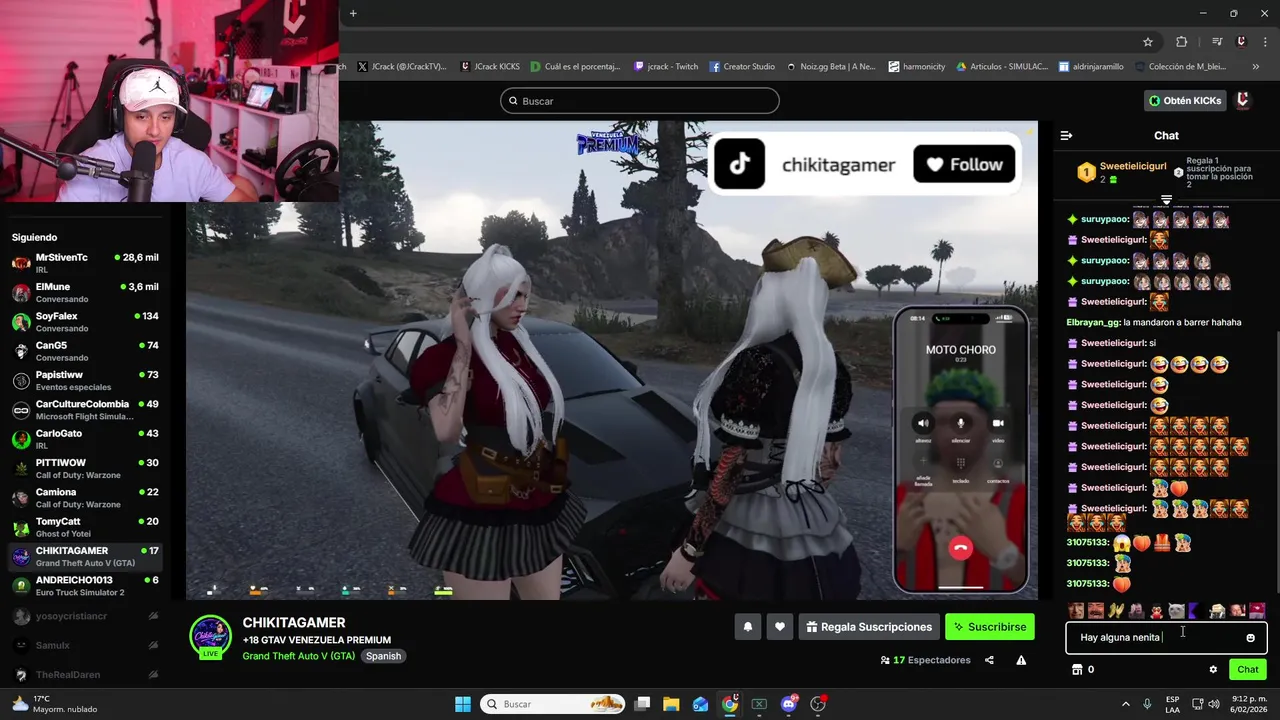
Task: Bookmark page with star icon
Action: coord(1148,42)
